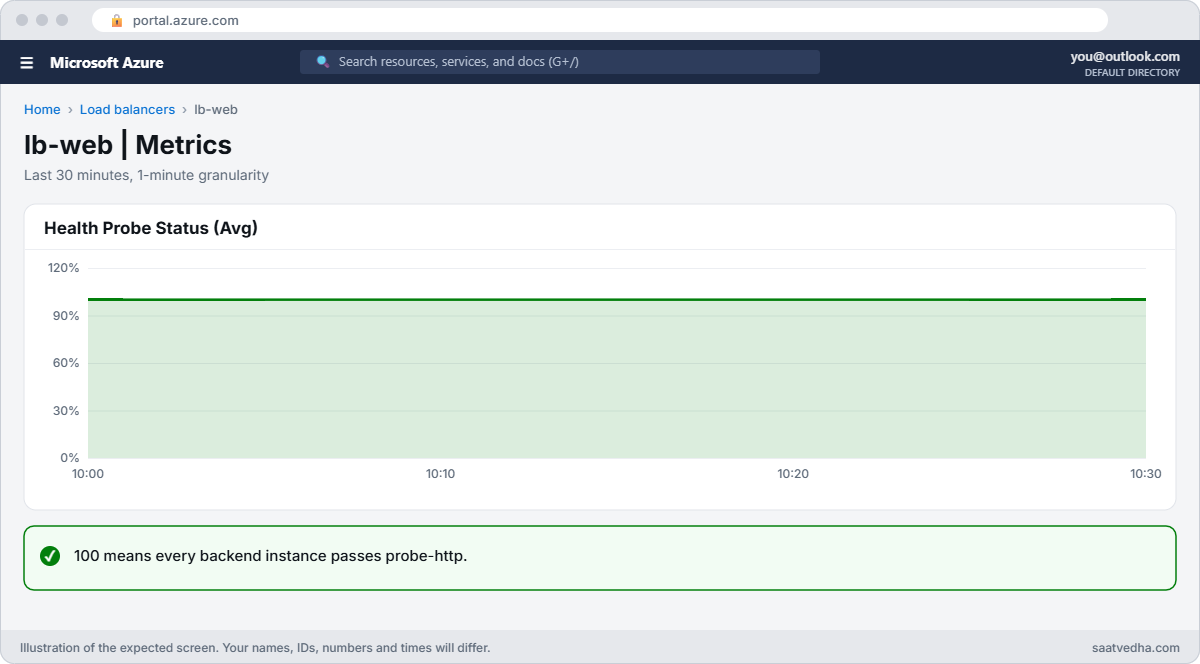This screenshot has width=1200, height=664.
Task: Click the green health probe chart line
Action: coord(617,299)
